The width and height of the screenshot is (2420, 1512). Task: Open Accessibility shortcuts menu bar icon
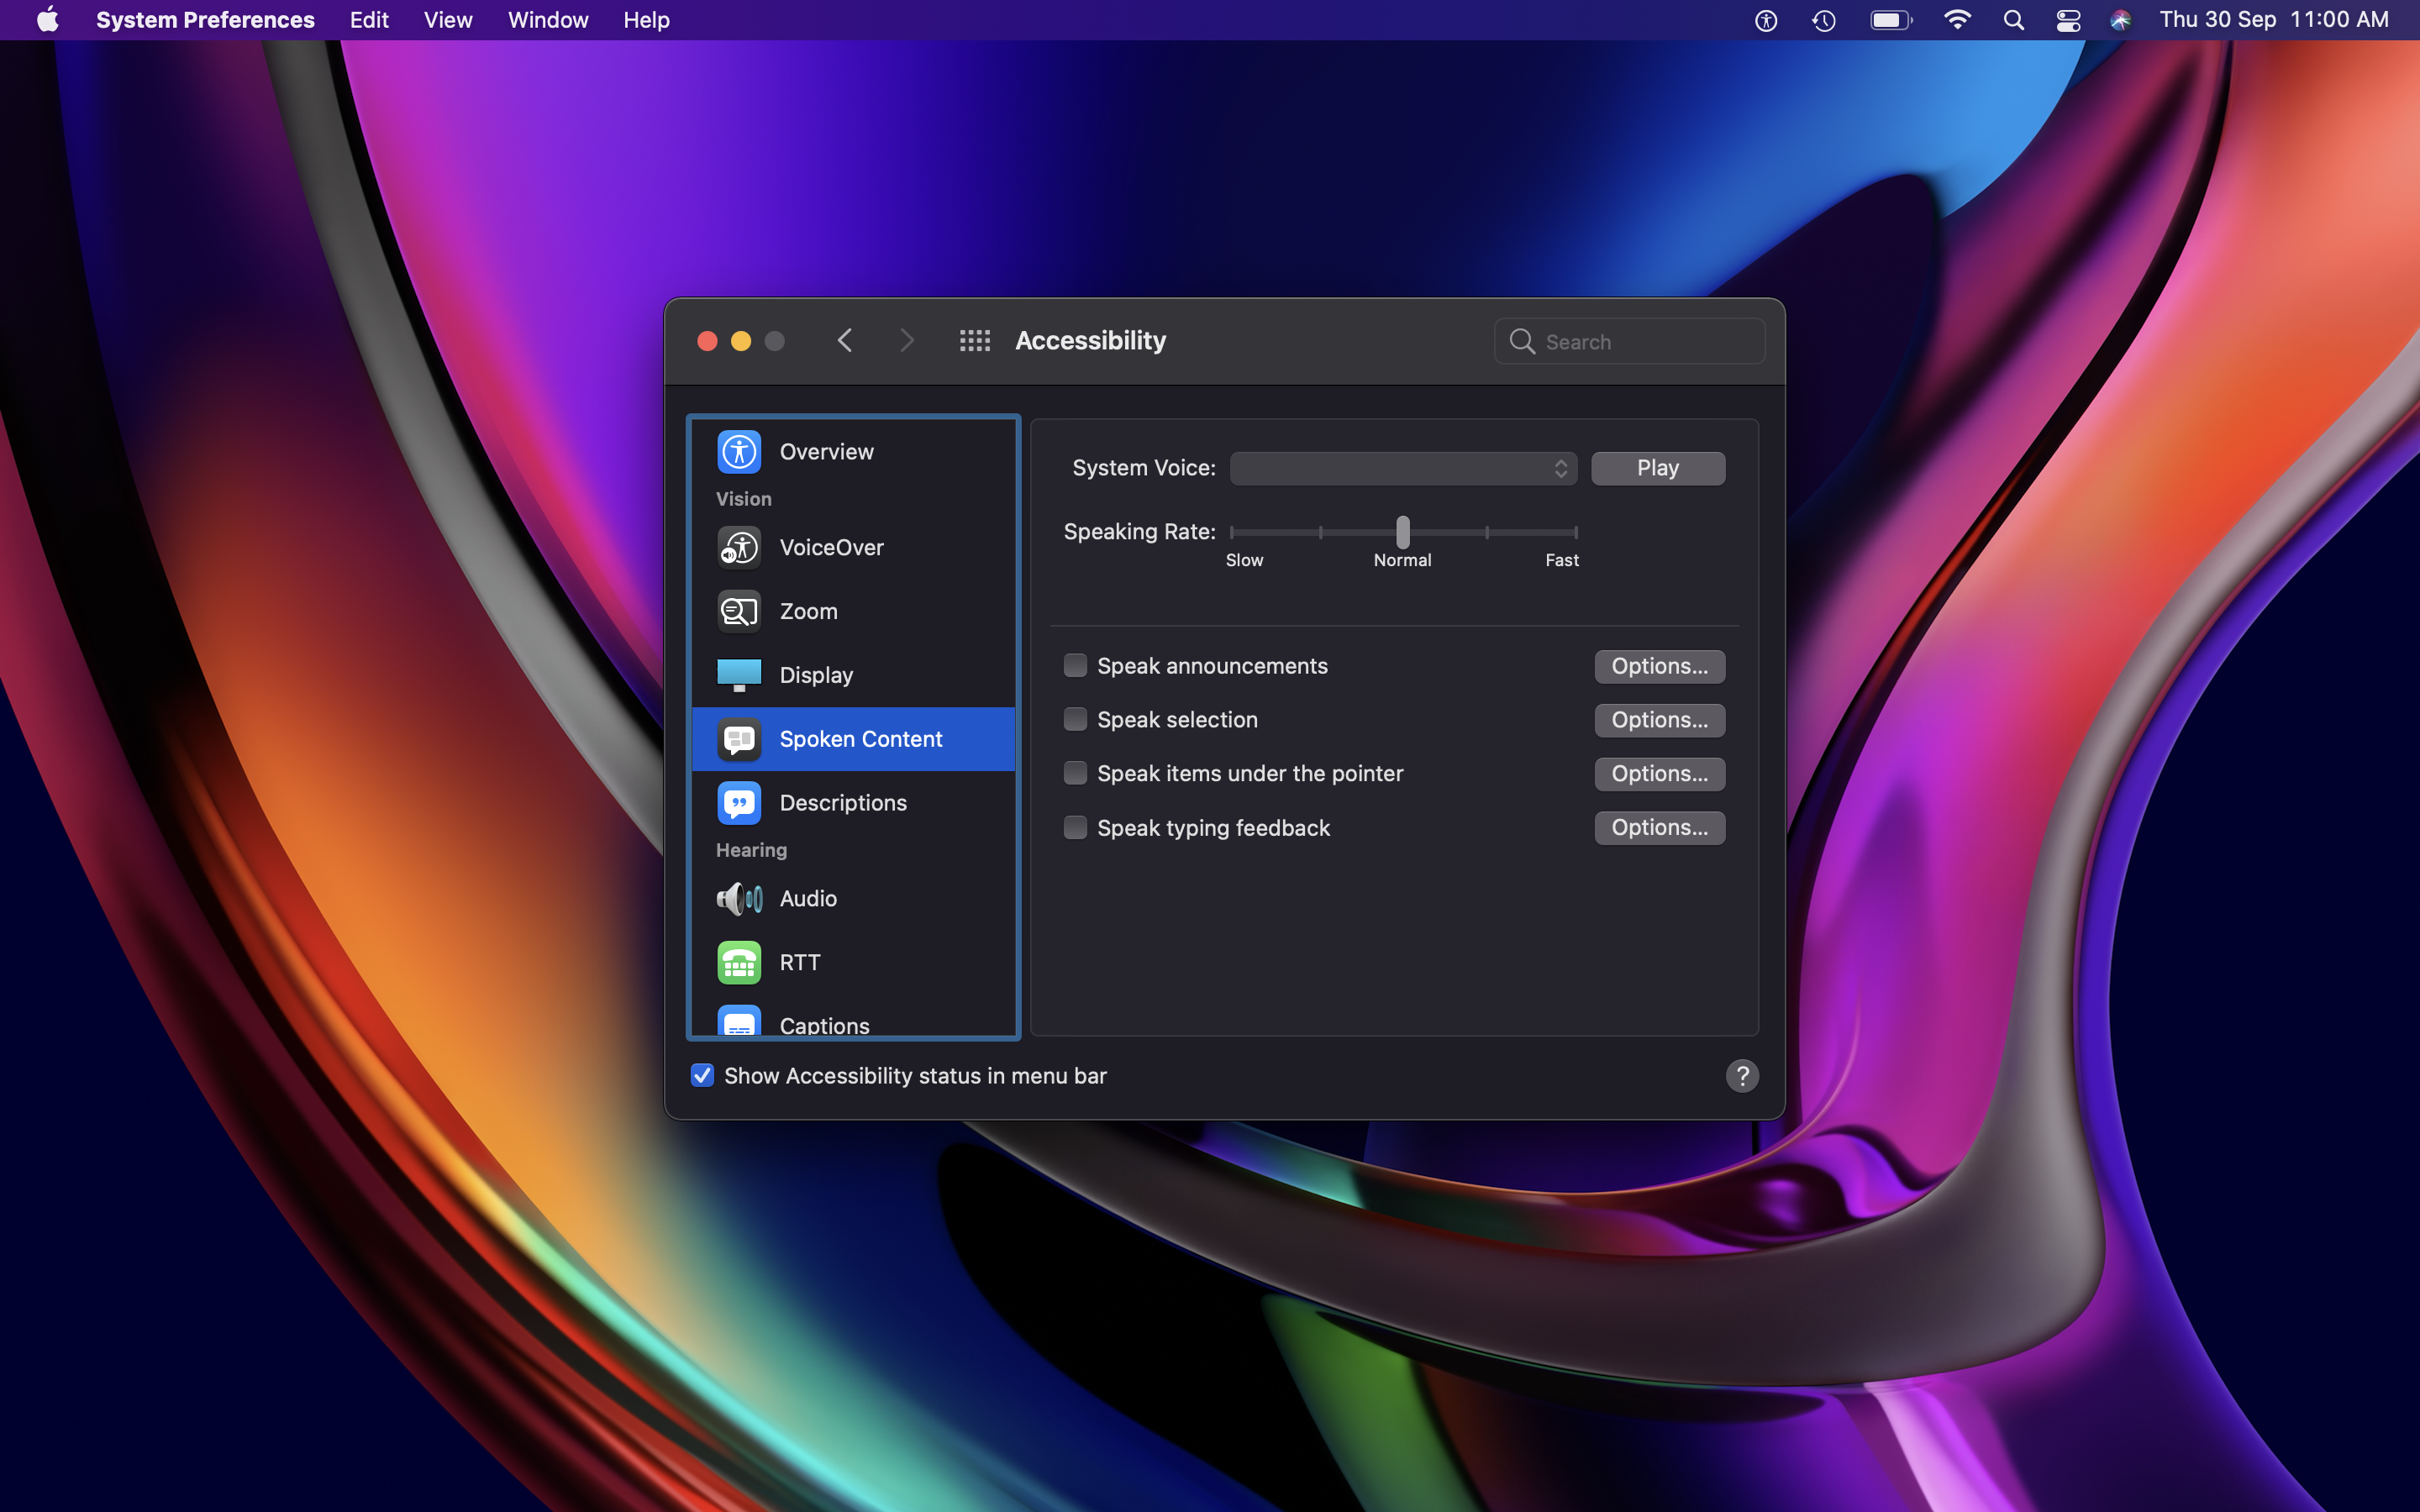coord(1766,20)
